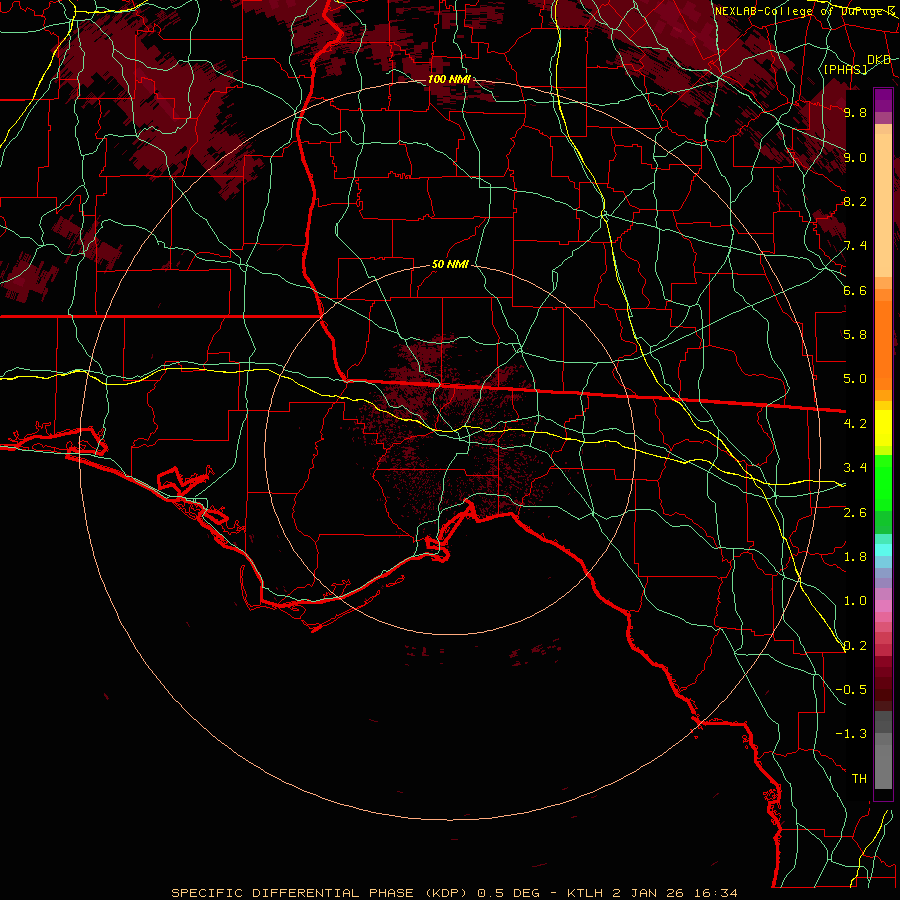Viewport: 900px width, 900px height.
Task: Click the "50 NMI" range ring label
Action: [x=450, y=265]
